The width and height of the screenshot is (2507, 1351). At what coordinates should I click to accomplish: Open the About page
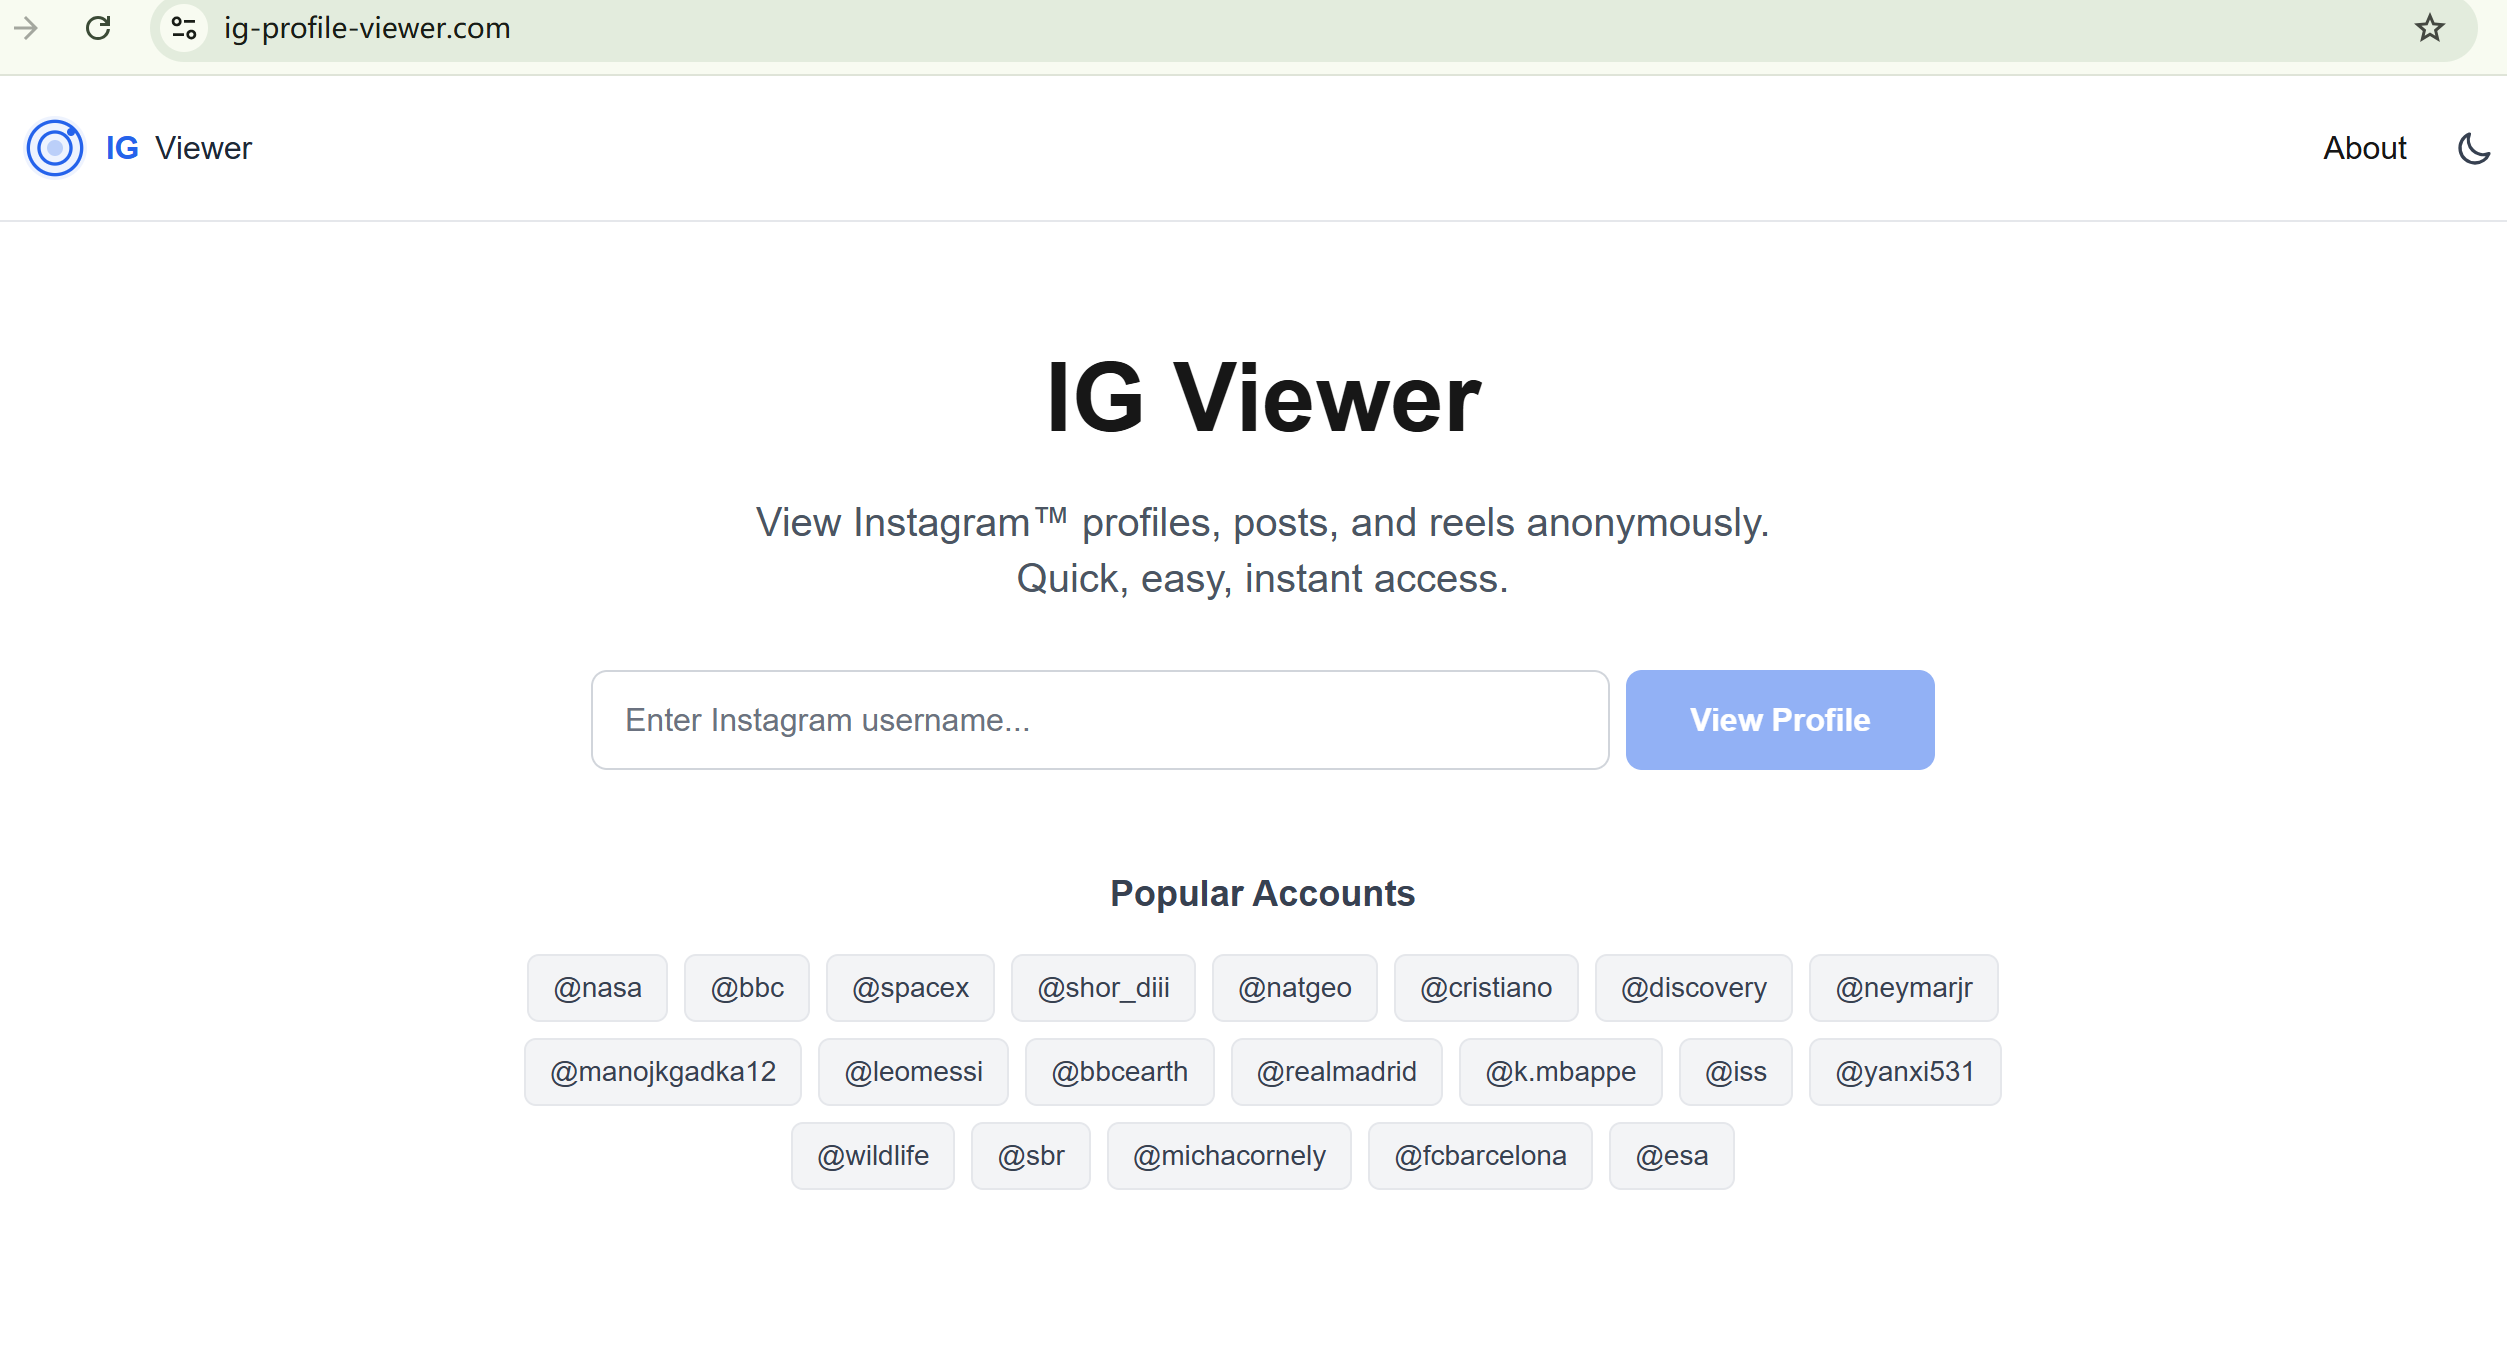click(2364, 147)
